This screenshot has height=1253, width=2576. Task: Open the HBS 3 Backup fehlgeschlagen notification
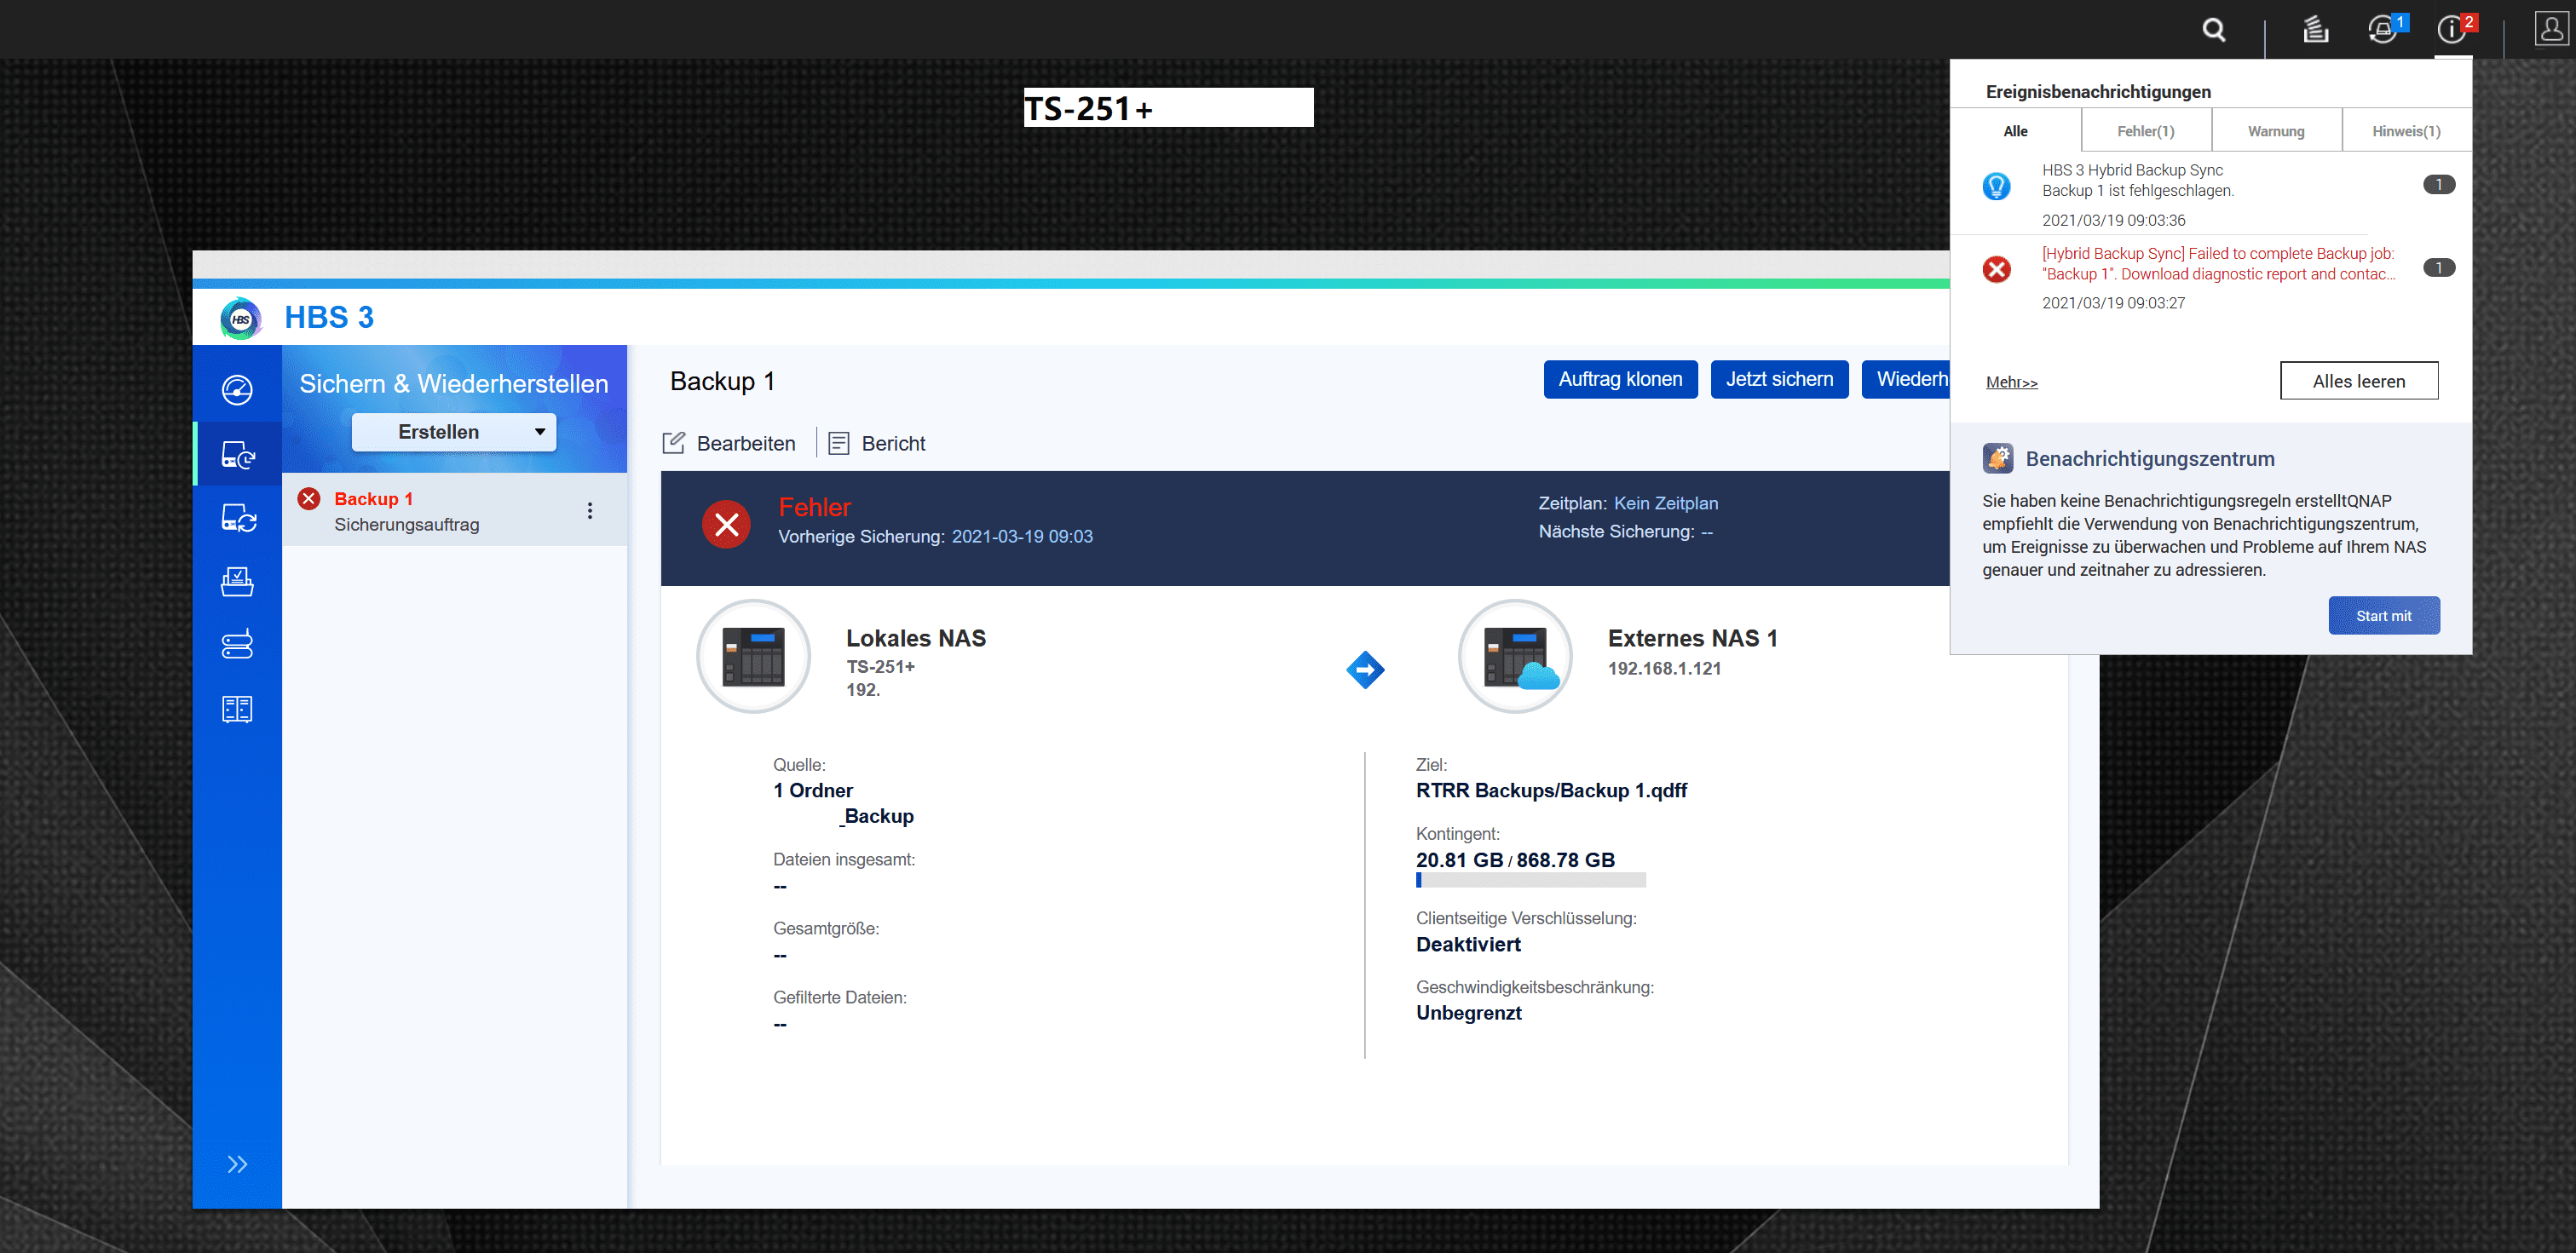[x=2210, y=194]
